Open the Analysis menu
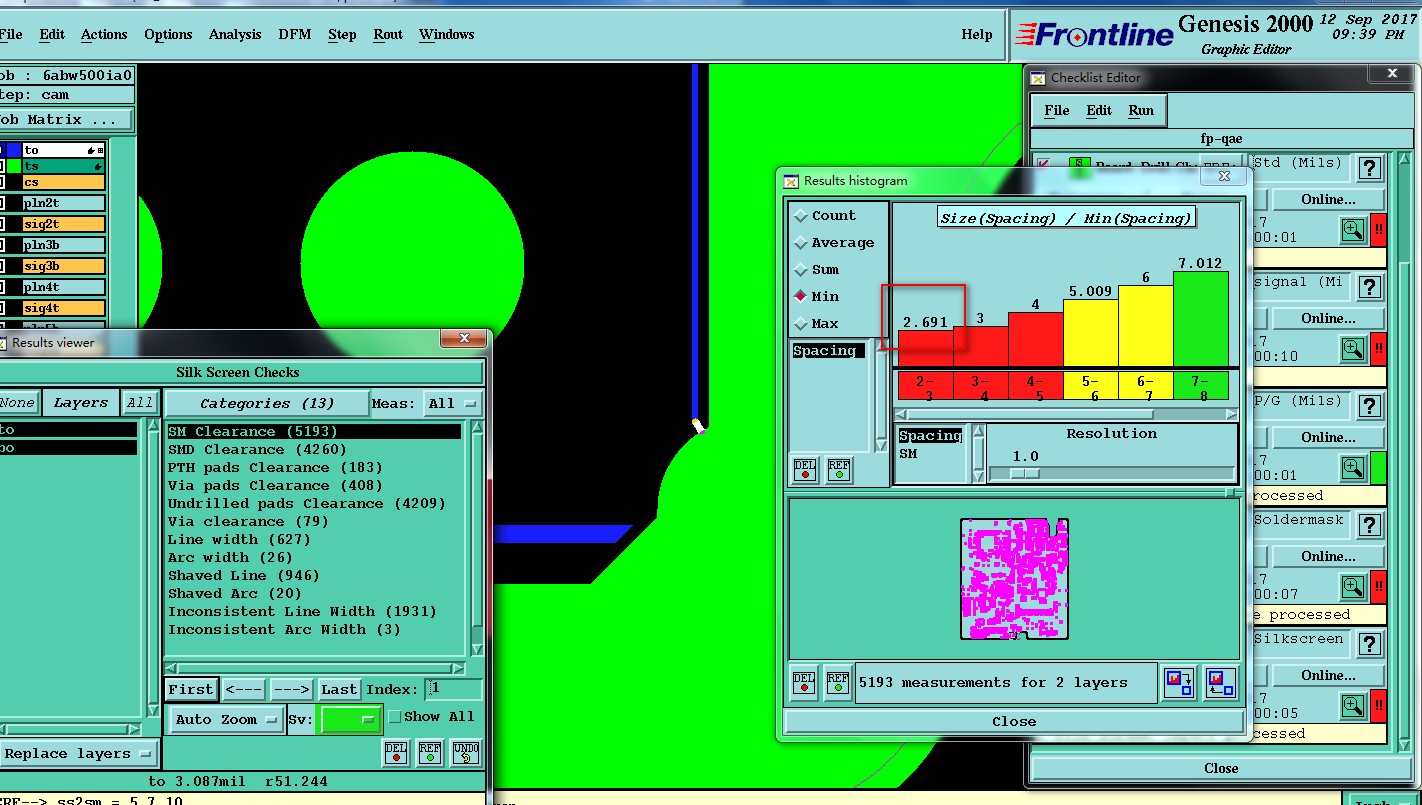 point(235,34)
